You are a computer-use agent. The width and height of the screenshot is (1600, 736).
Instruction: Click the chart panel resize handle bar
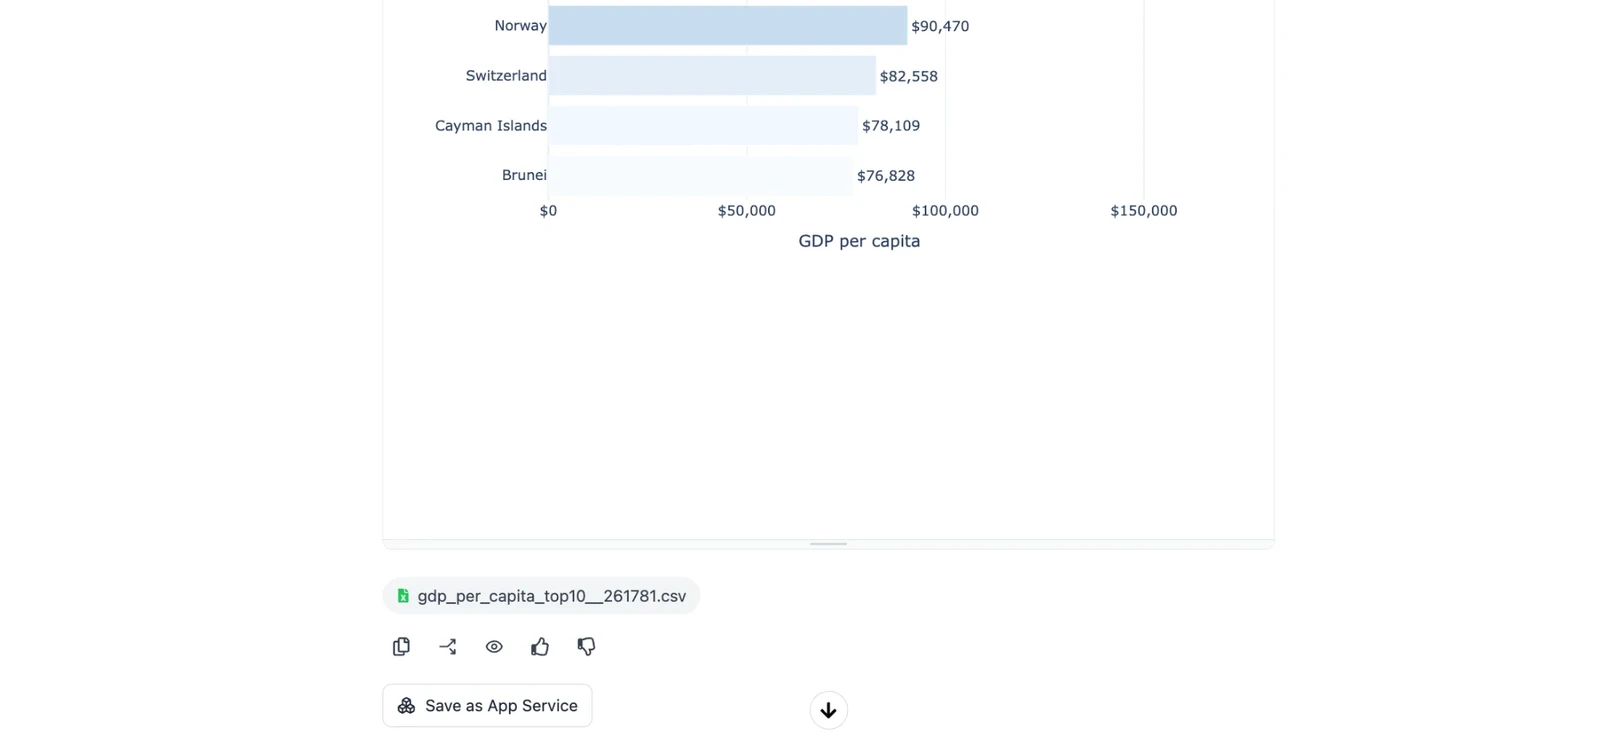click(828, 544)
